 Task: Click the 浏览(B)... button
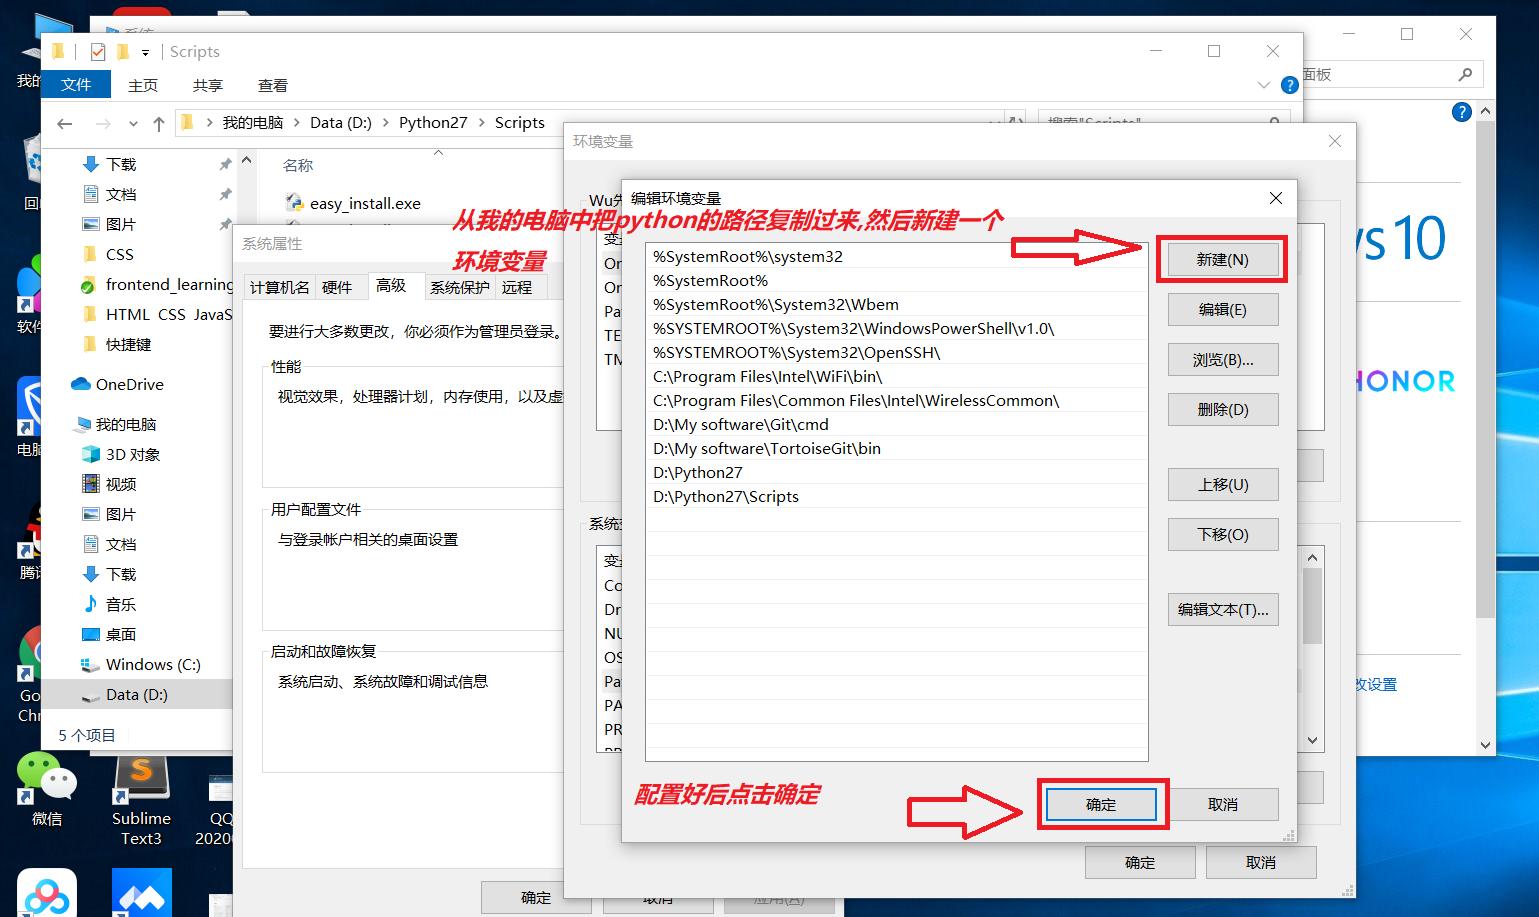1222,360
